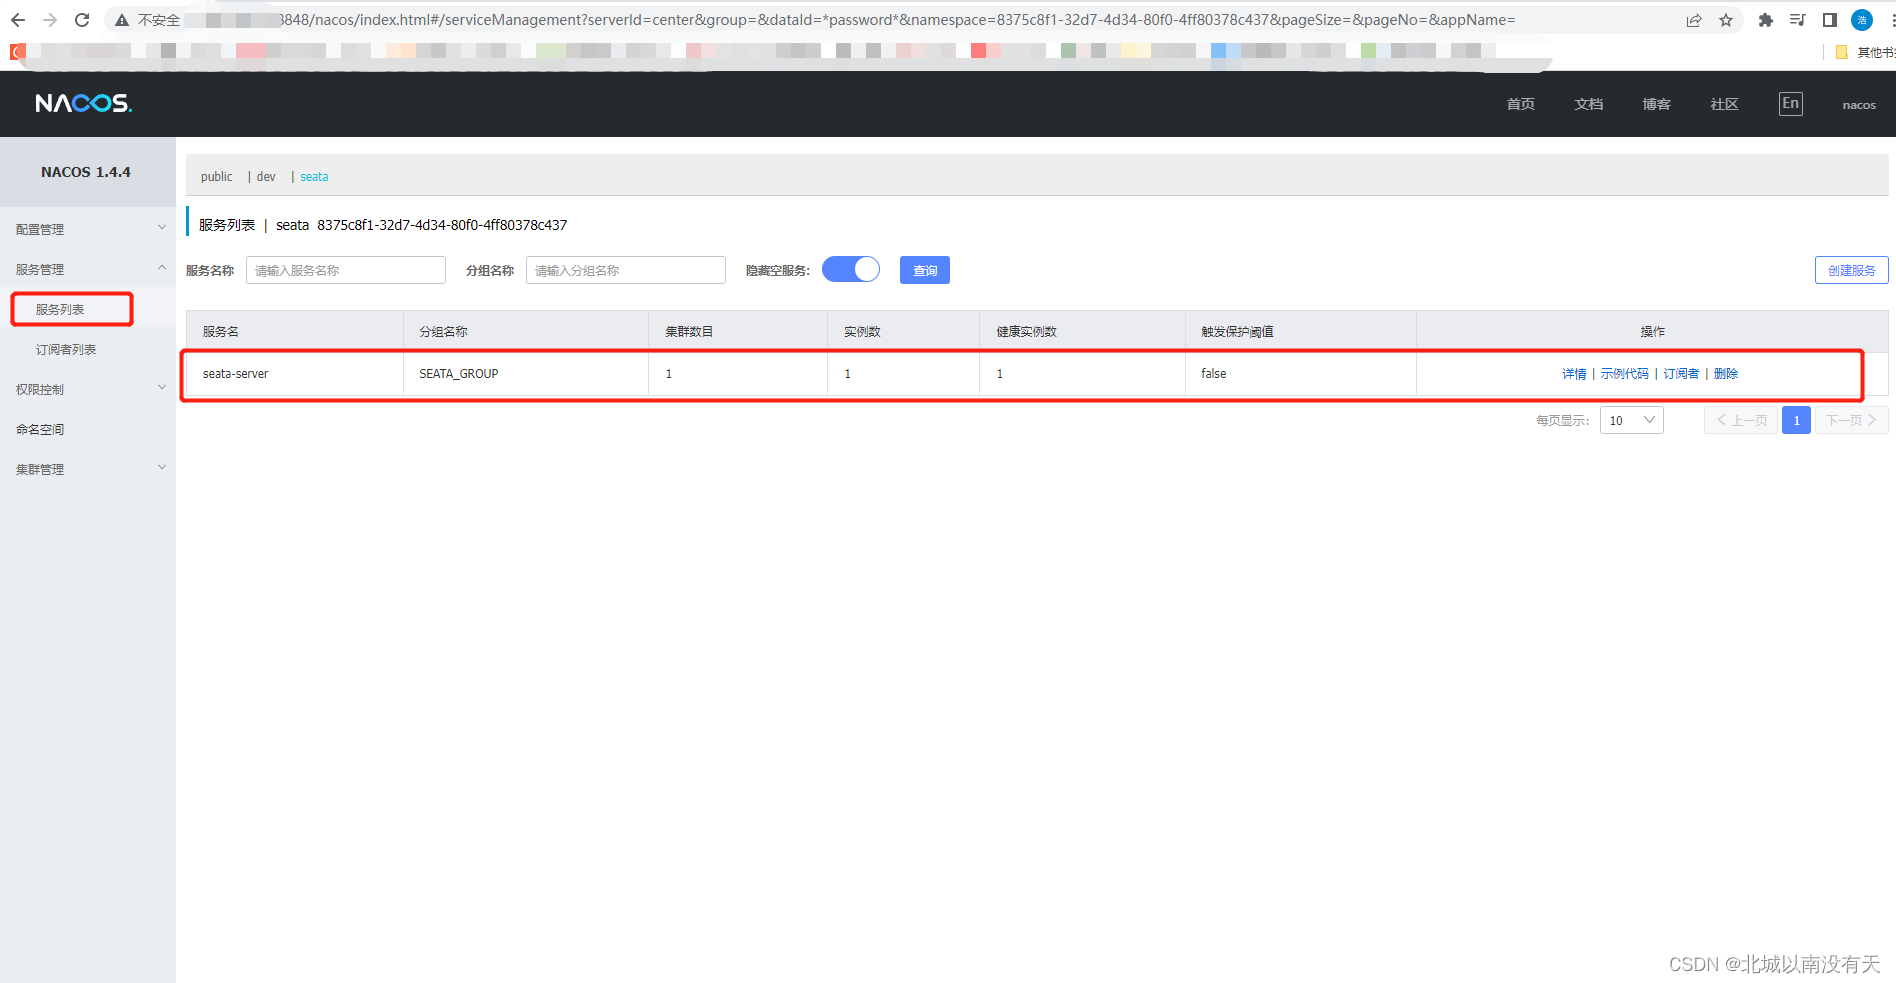Screen dimensions: 1896x983
Task: Open the 订阅者列表 sidebar item
Action: click(x=66, y=349)
